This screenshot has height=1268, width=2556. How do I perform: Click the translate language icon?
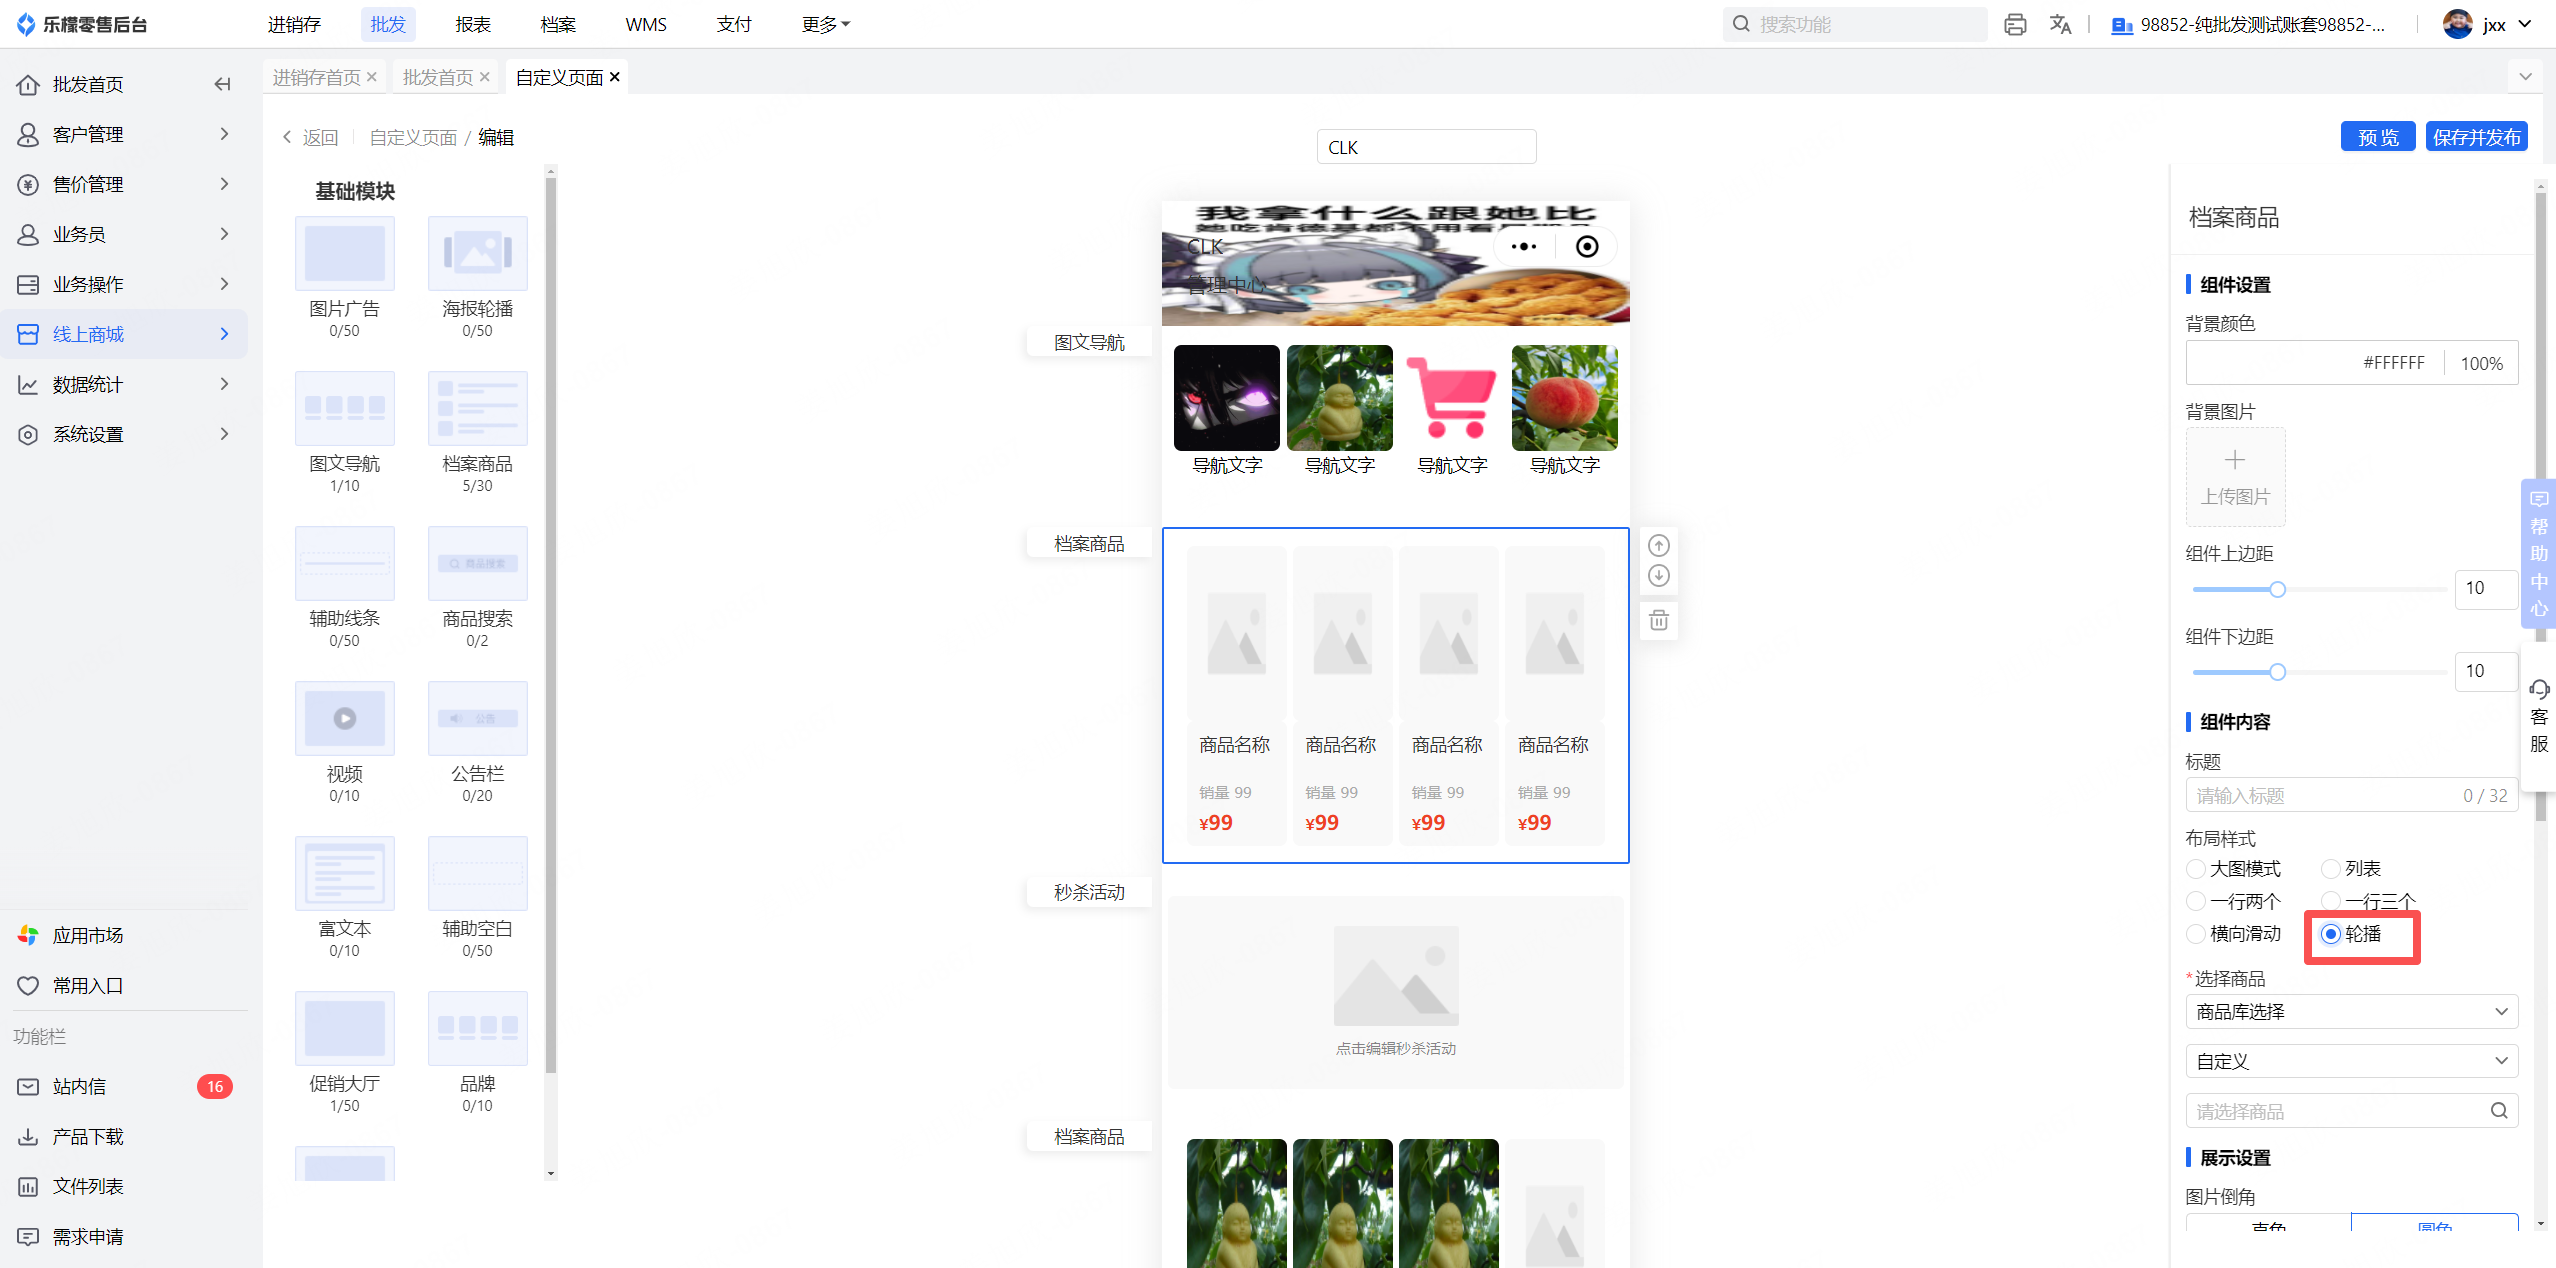2060,24
